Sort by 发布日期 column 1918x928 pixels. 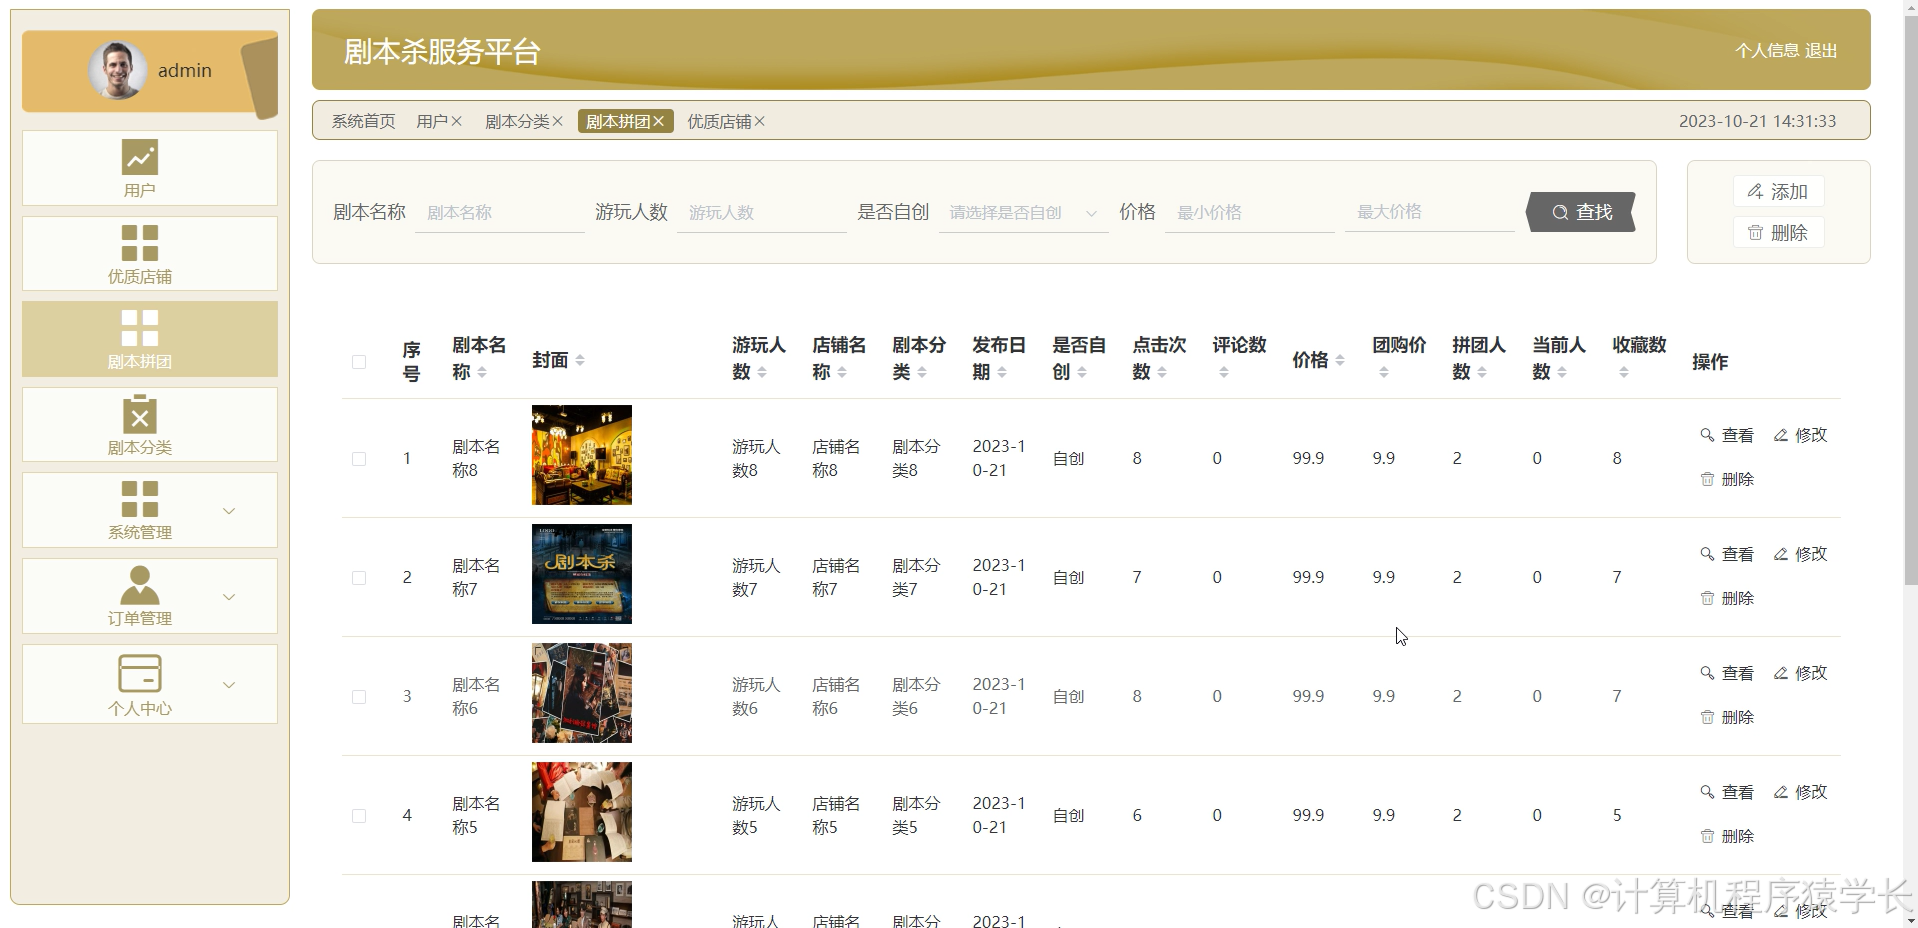pos(1002,372)
